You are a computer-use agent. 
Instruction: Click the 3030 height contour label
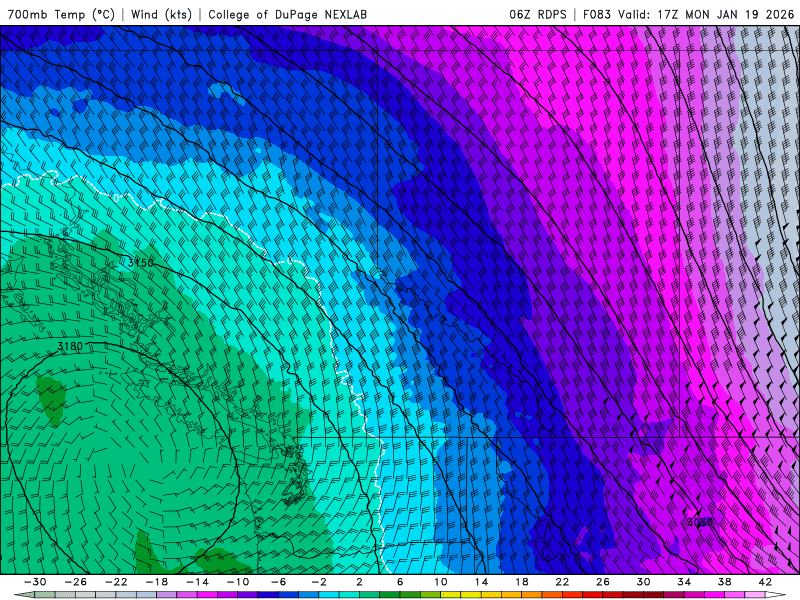(699, 522)
